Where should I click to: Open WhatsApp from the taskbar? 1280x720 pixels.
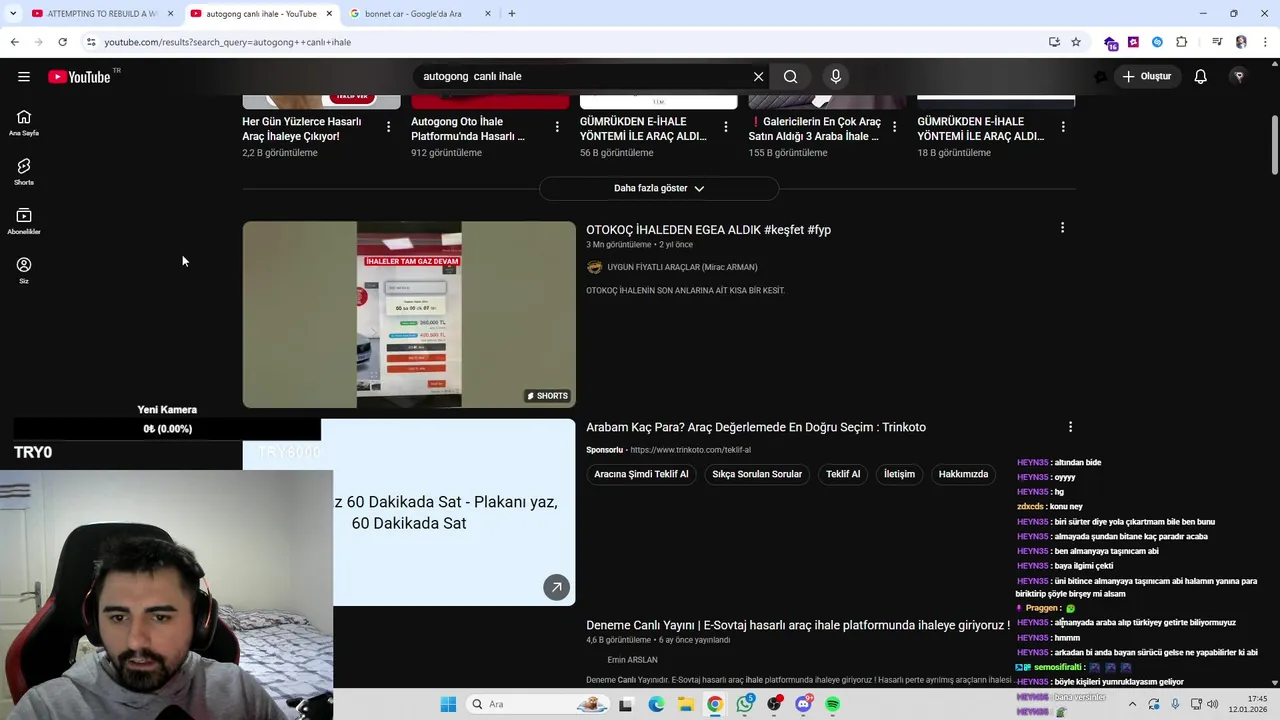click(745, 704)
